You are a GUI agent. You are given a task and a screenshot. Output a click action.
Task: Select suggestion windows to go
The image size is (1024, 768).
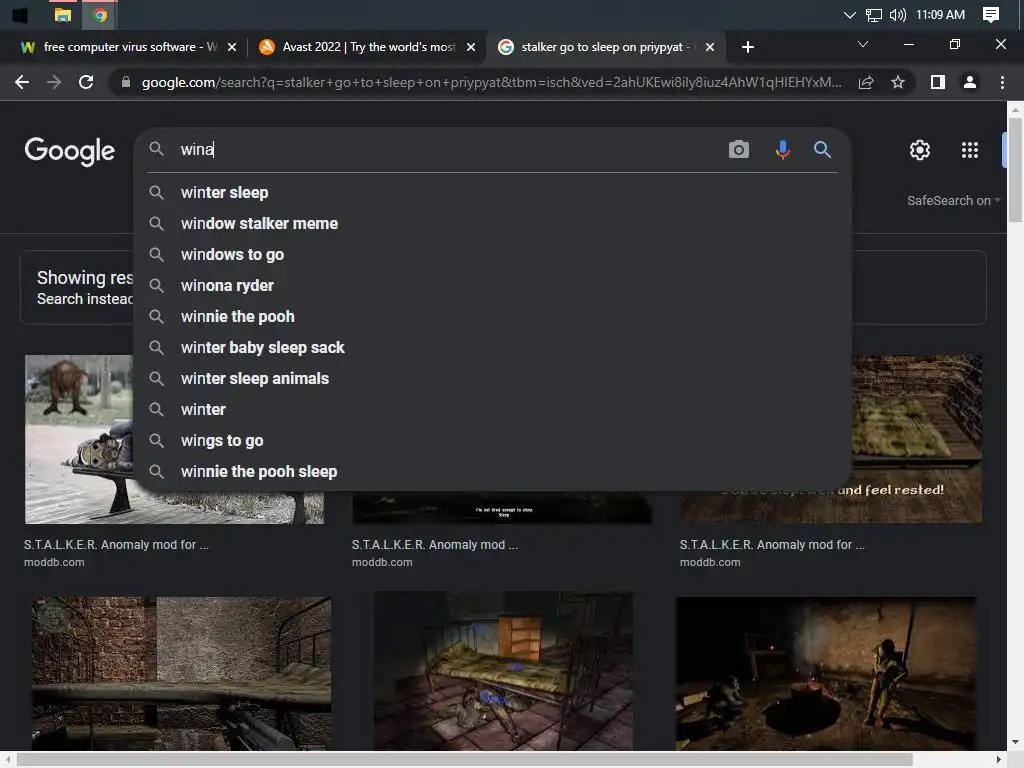point(492,255)
